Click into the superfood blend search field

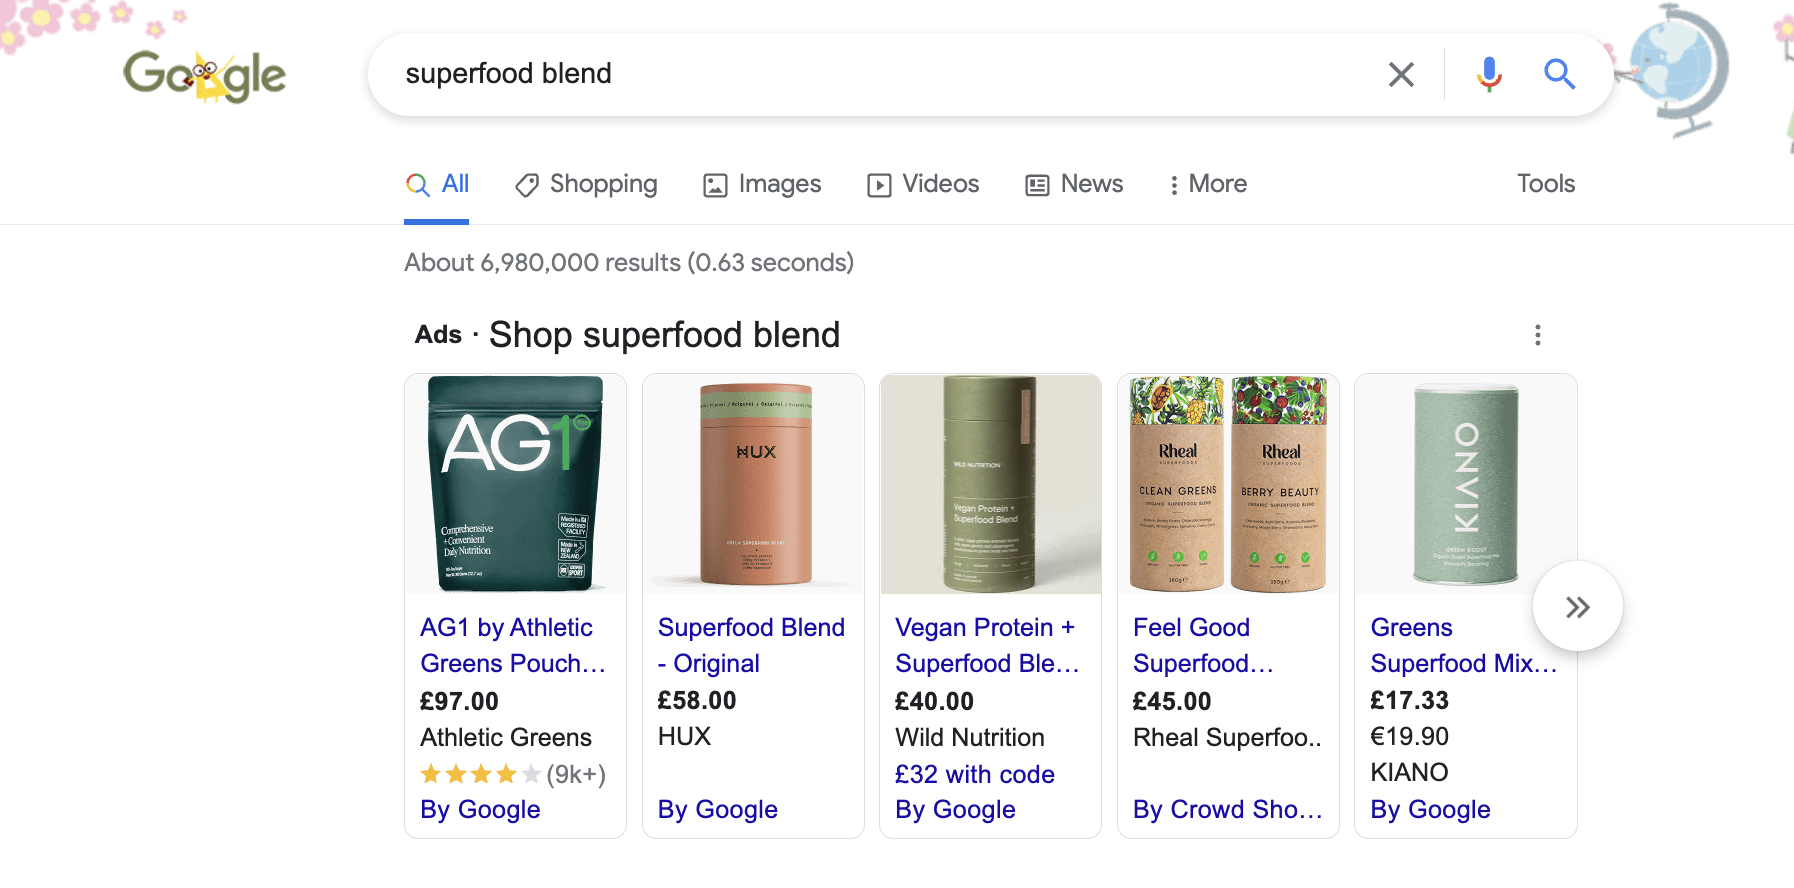click(880, 74)
